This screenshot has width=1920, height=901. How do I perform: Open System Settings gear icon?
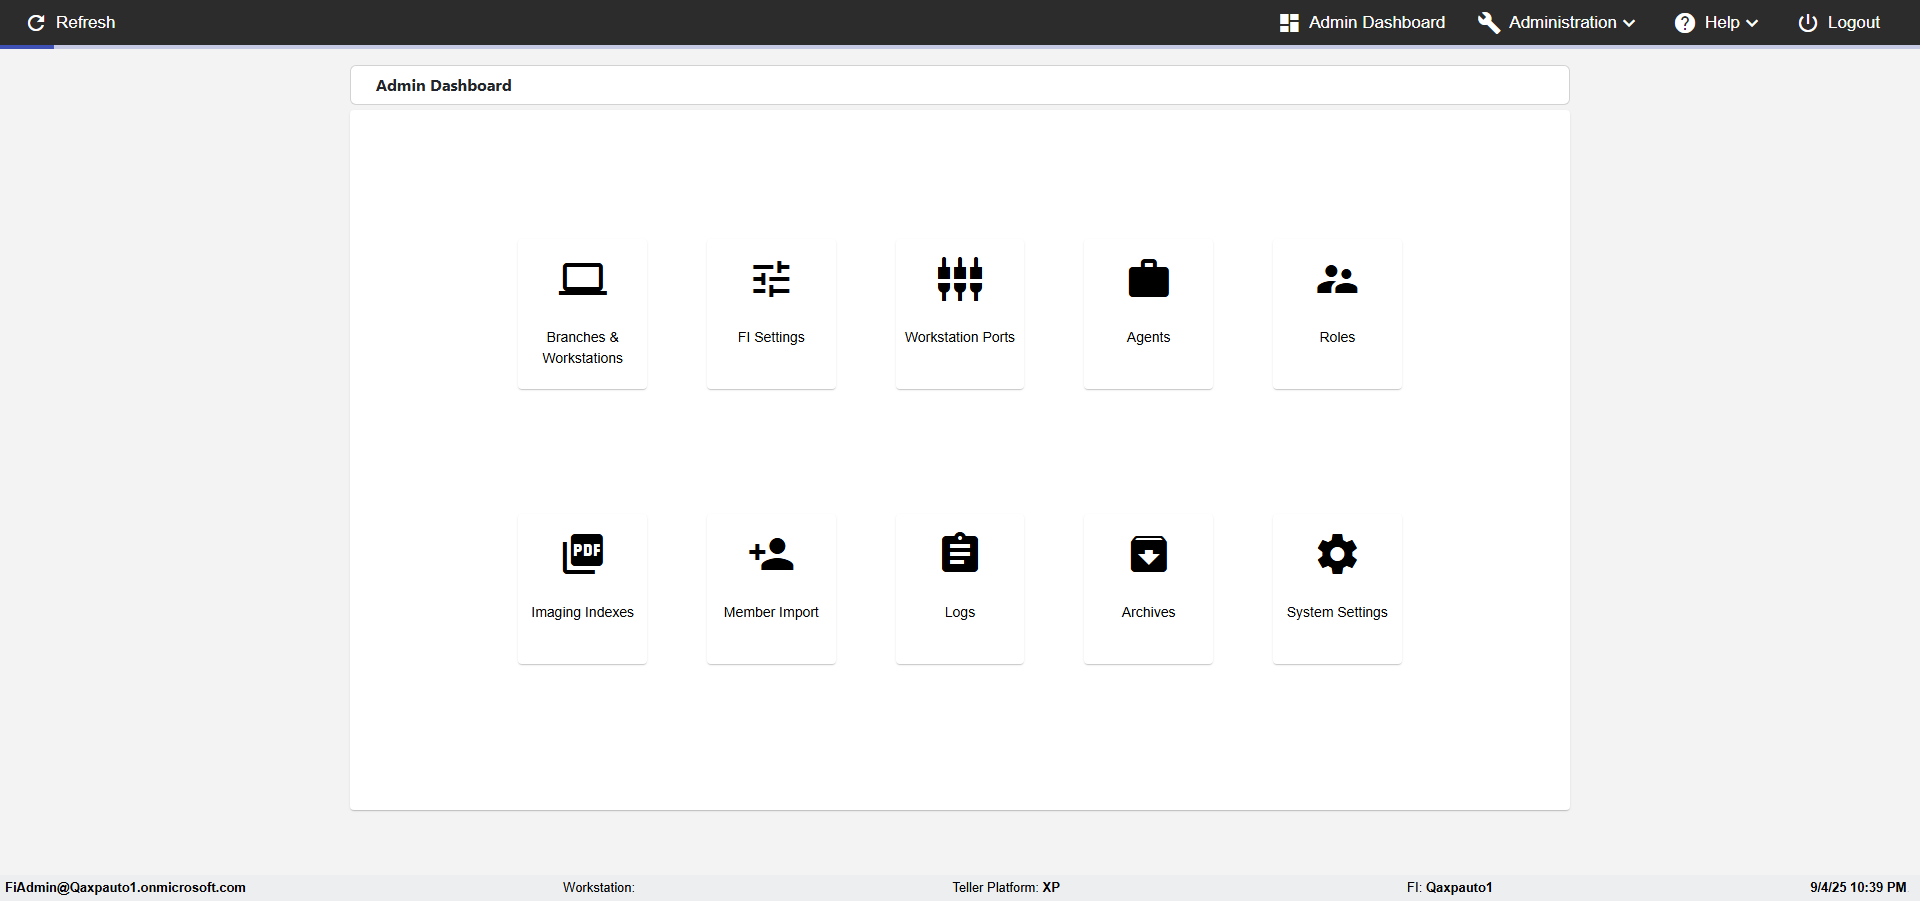pos(1337,554)
